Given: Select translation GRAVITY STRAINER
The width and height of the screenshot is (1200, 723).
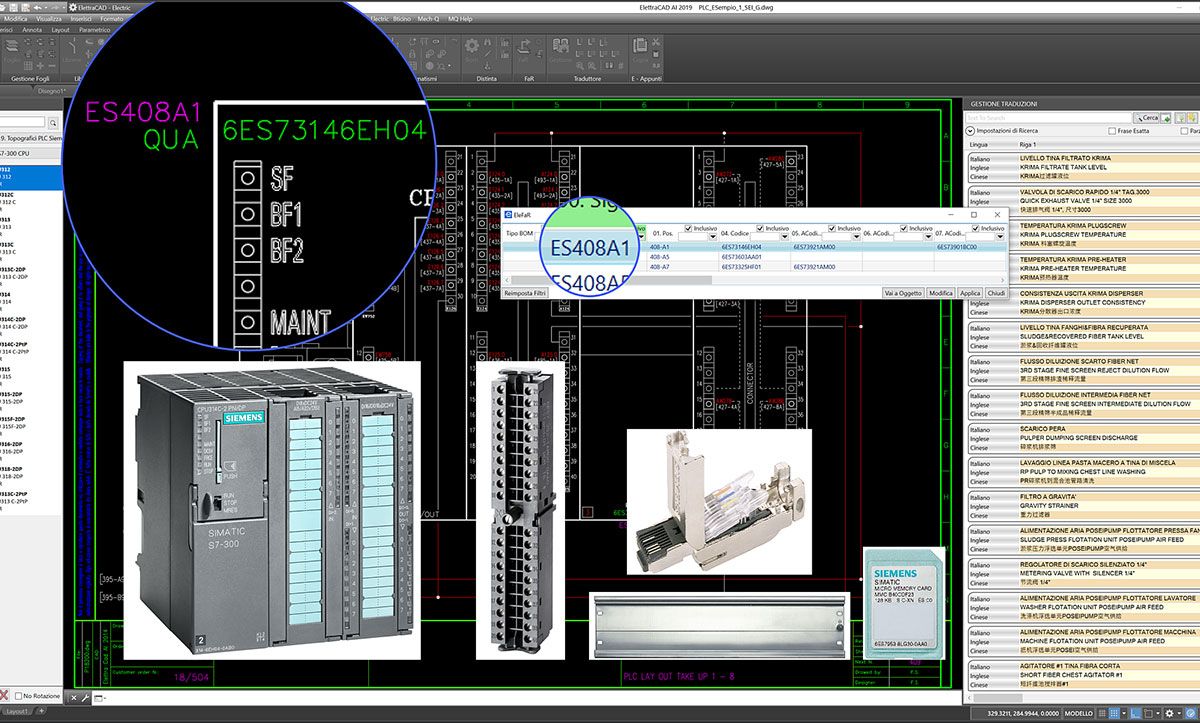Looking at the screenshot, I should click(x=1051, y=505).
